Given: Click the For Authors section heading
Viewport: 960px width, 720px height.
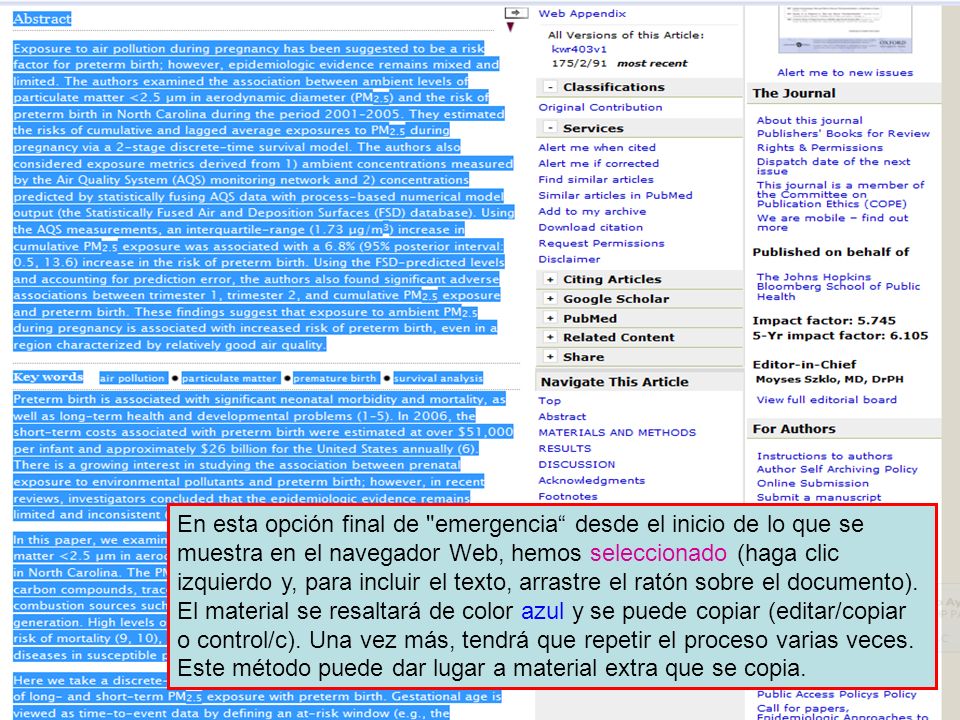Looking at the screenshot, I should tap(794, 429).
